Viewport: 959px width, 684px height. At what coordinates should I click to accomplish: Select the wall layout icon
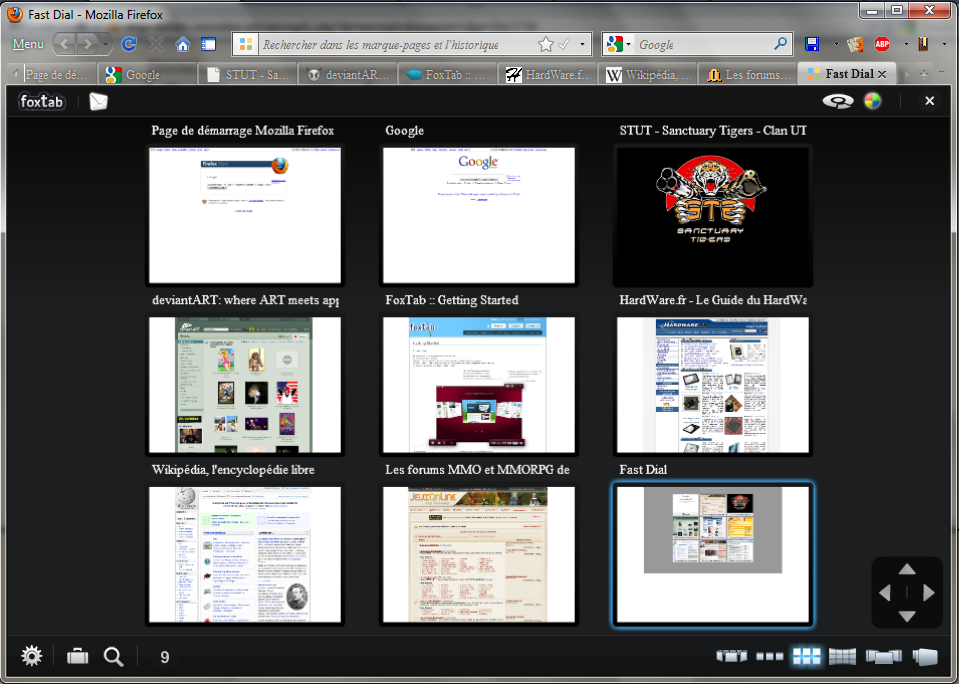click(x=842, y=656)
